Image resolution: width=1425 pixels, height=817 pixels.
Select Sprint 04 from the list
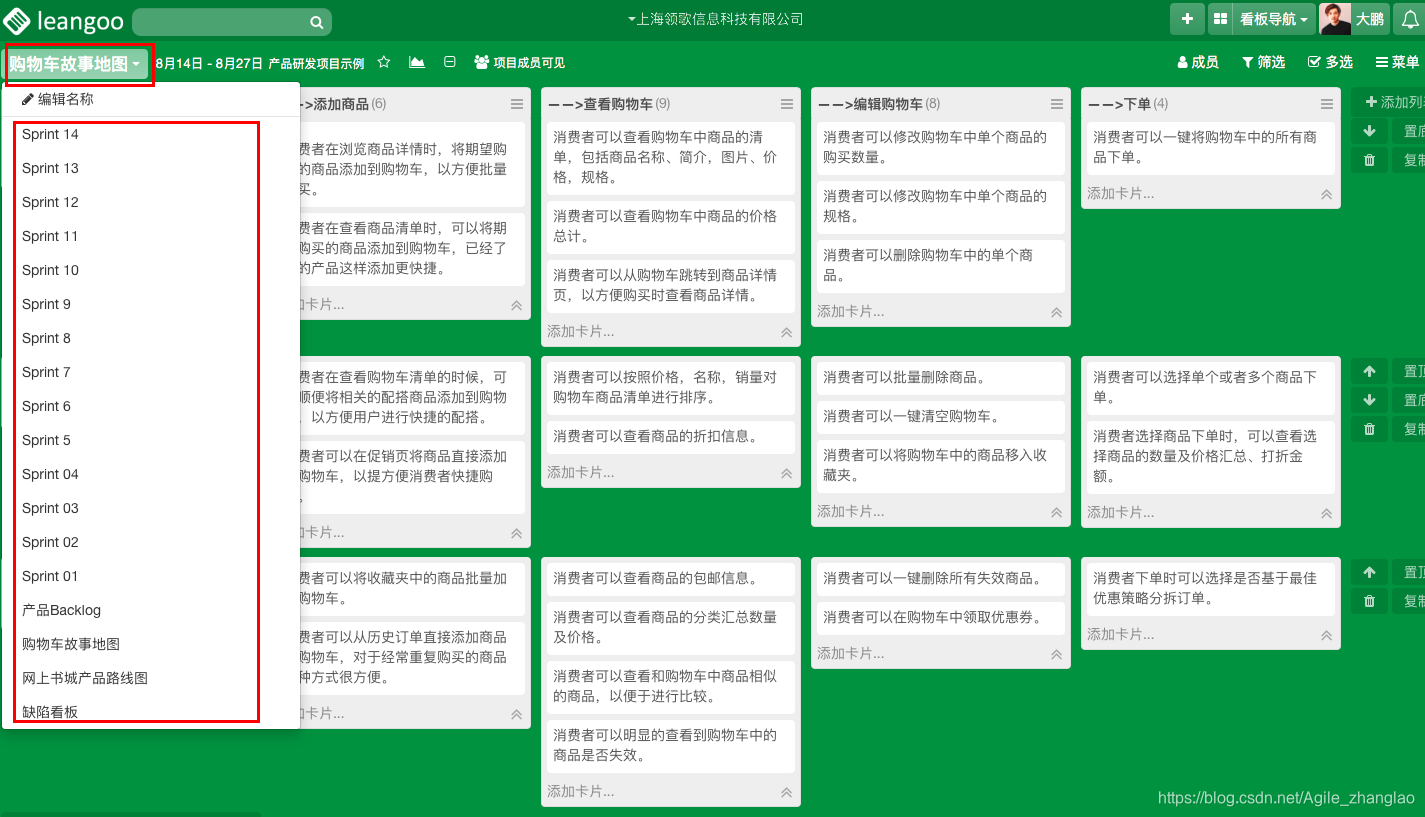pyautogui.click(x=50, y=474)
